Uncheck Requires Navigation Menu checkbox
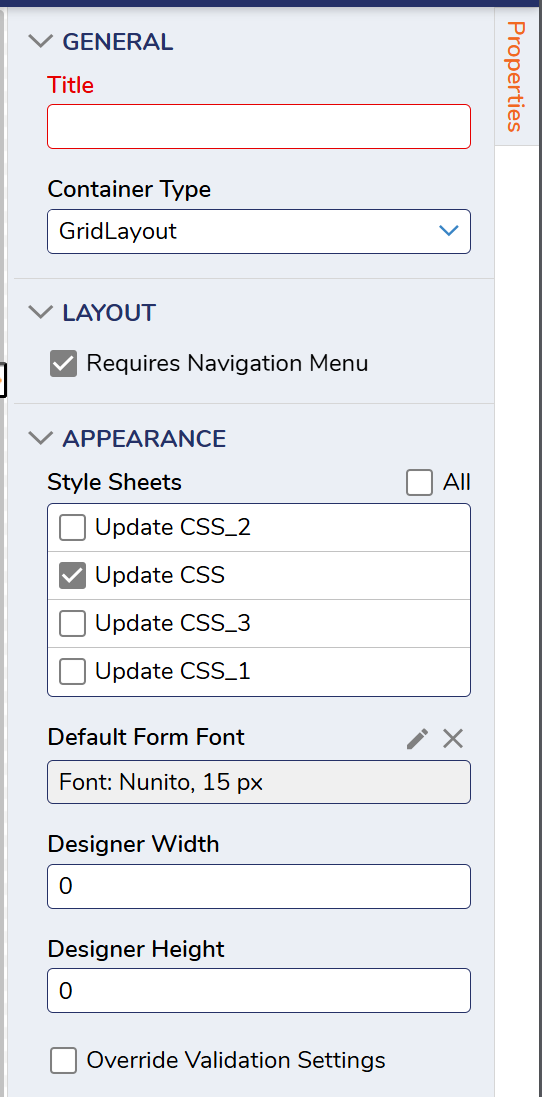The width and height of the screenshot is (542, 1097). tap(64, 364)
